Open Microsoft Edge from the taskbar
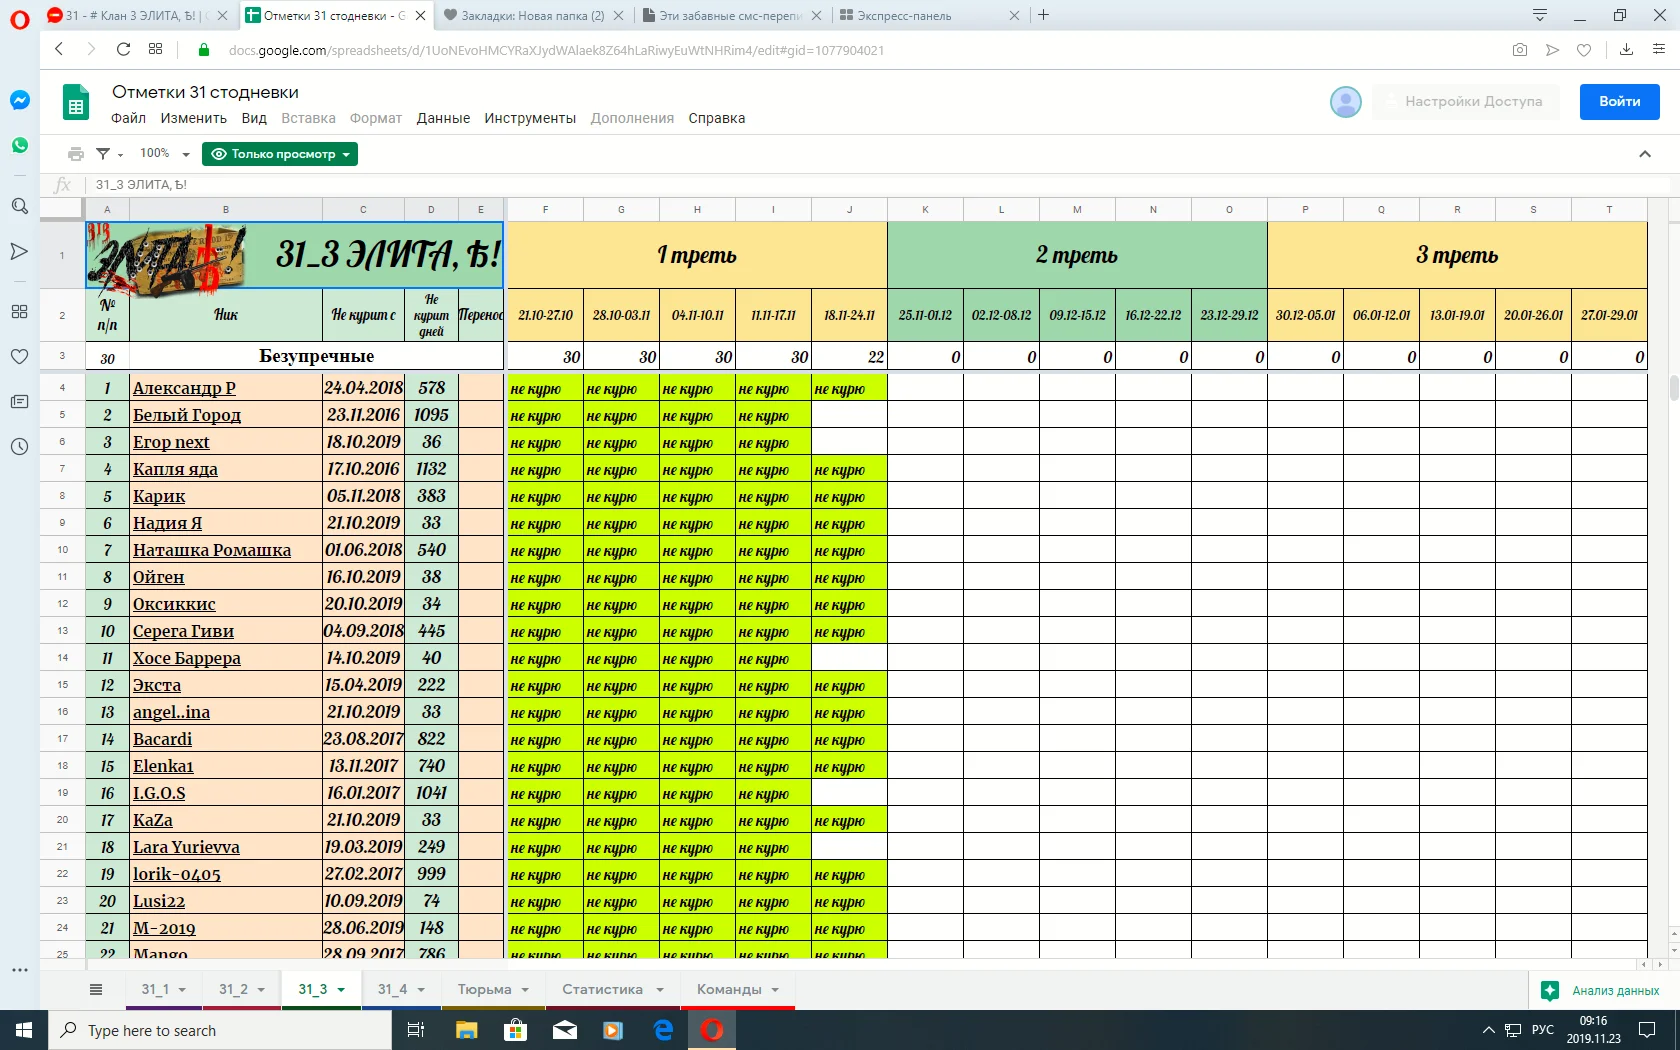The height and width of the screenshot is (1050, 1680). point(663,1030)
